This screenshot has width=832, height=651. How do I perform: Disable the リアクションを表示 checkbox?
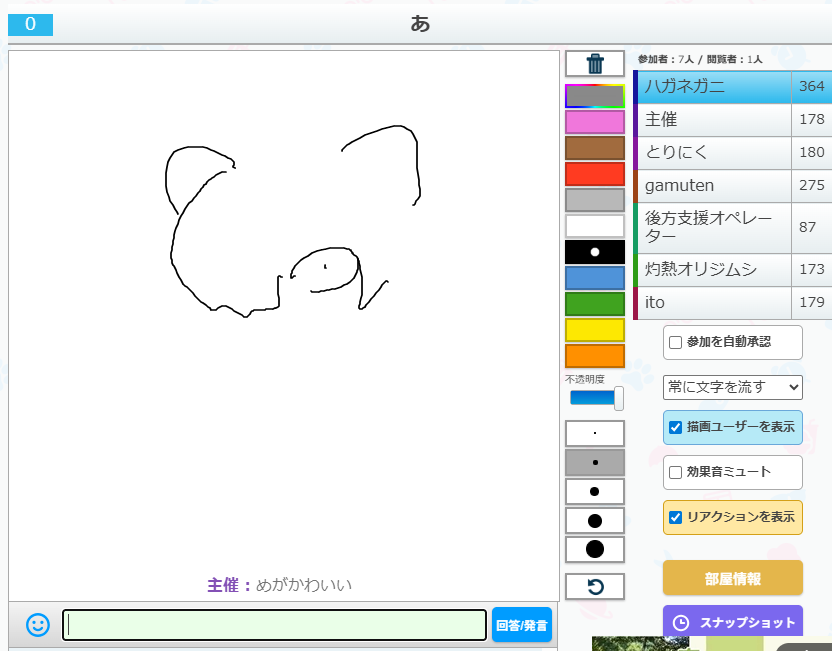pyautogui.click(x=676, y=517)
